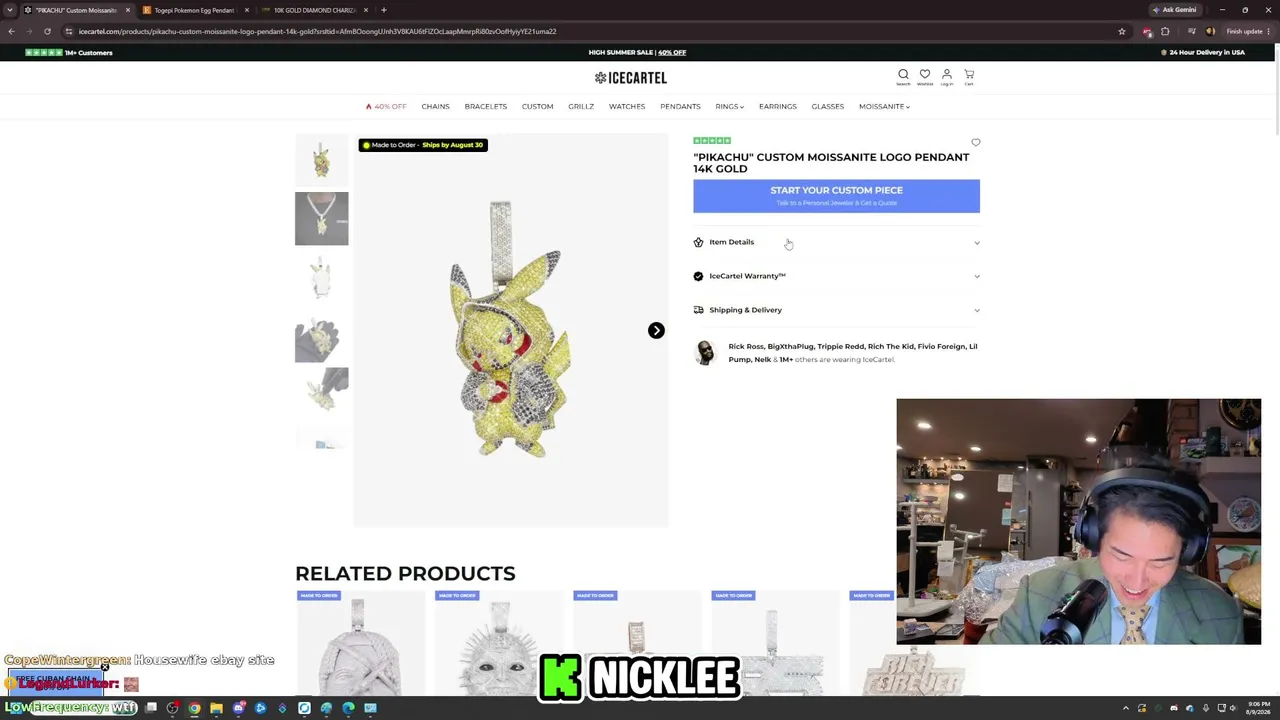Open the header Wishlist heart icon
This screenshot has width=1280, height=720.
(925, 76)
